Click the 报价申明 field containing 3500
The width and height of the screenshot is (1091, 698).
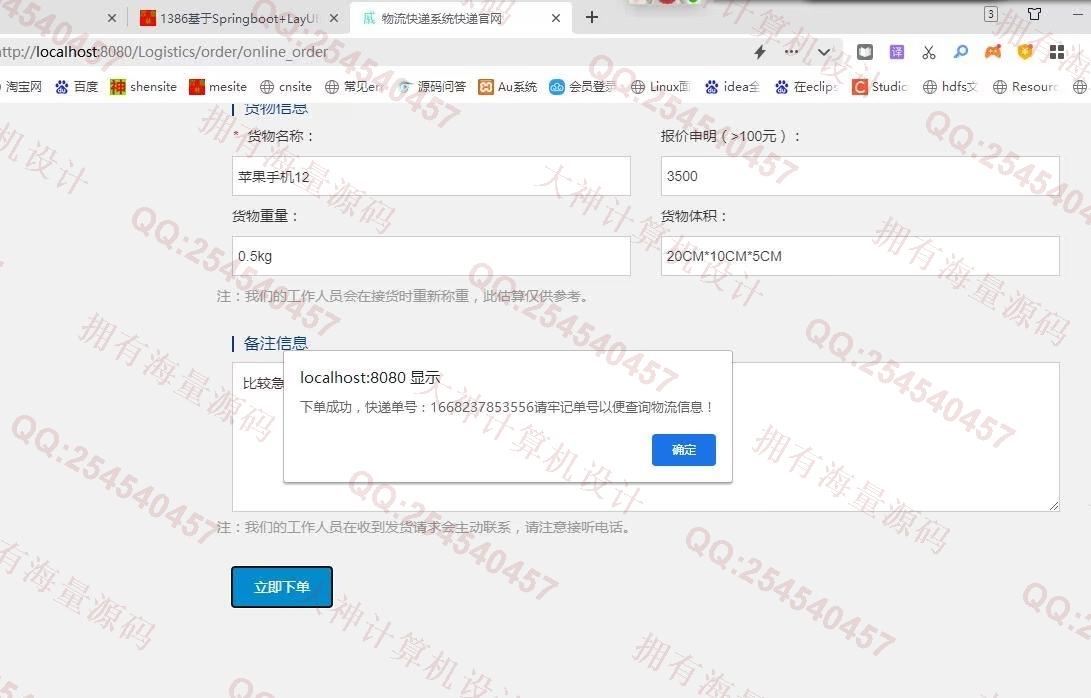[x=860, y=176]
